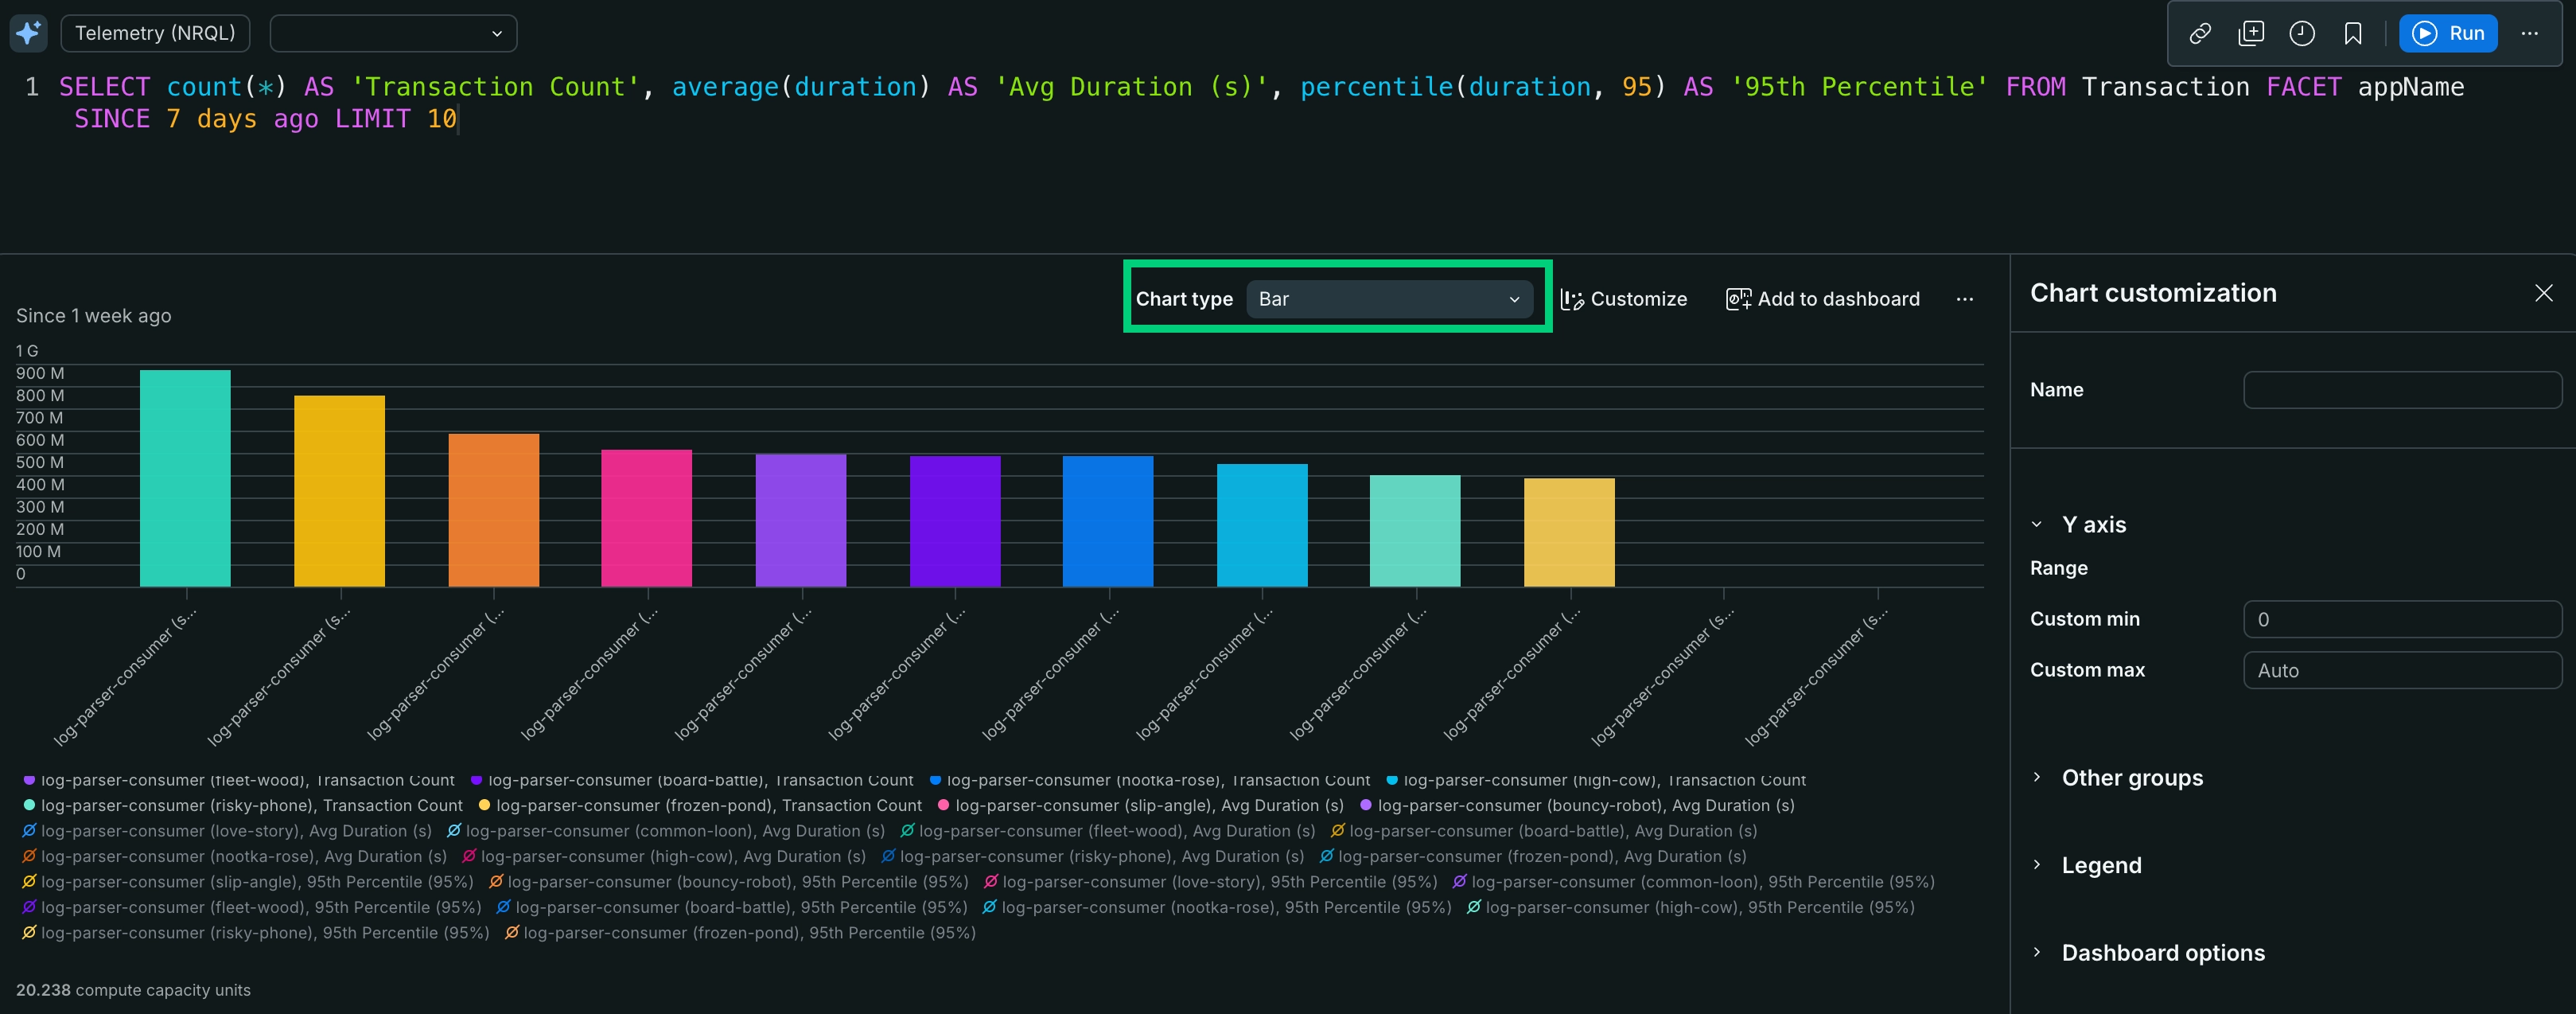2576x1014 pixels.
Task: Open query history clock icon
Action: coord(2301,34)
